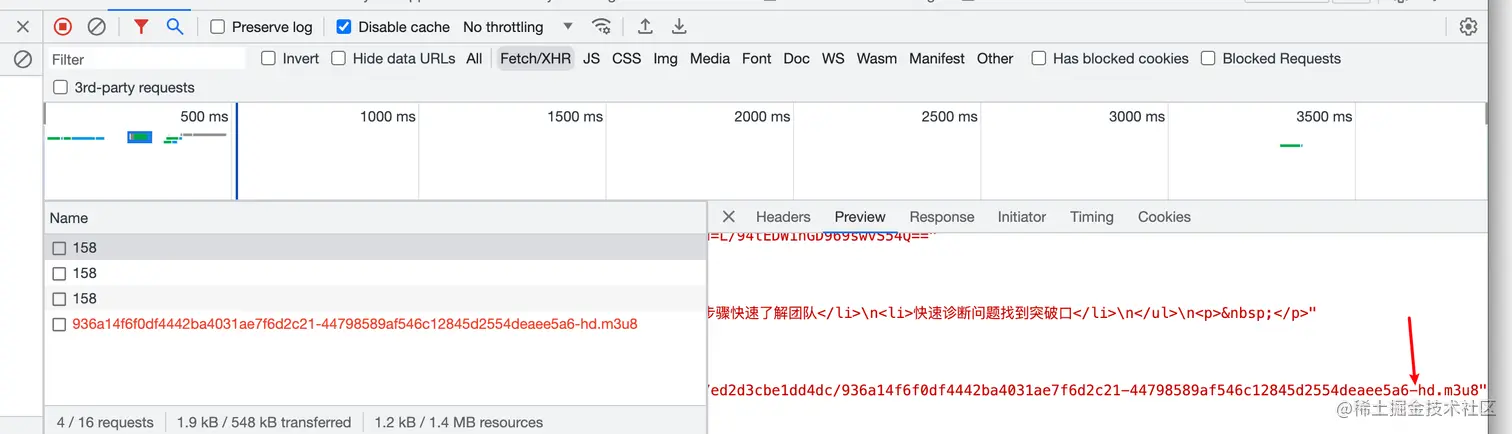This screenshot has height=434, width=1512.
Task: Open network search with magnifier icon
Action: click(175, 27)
